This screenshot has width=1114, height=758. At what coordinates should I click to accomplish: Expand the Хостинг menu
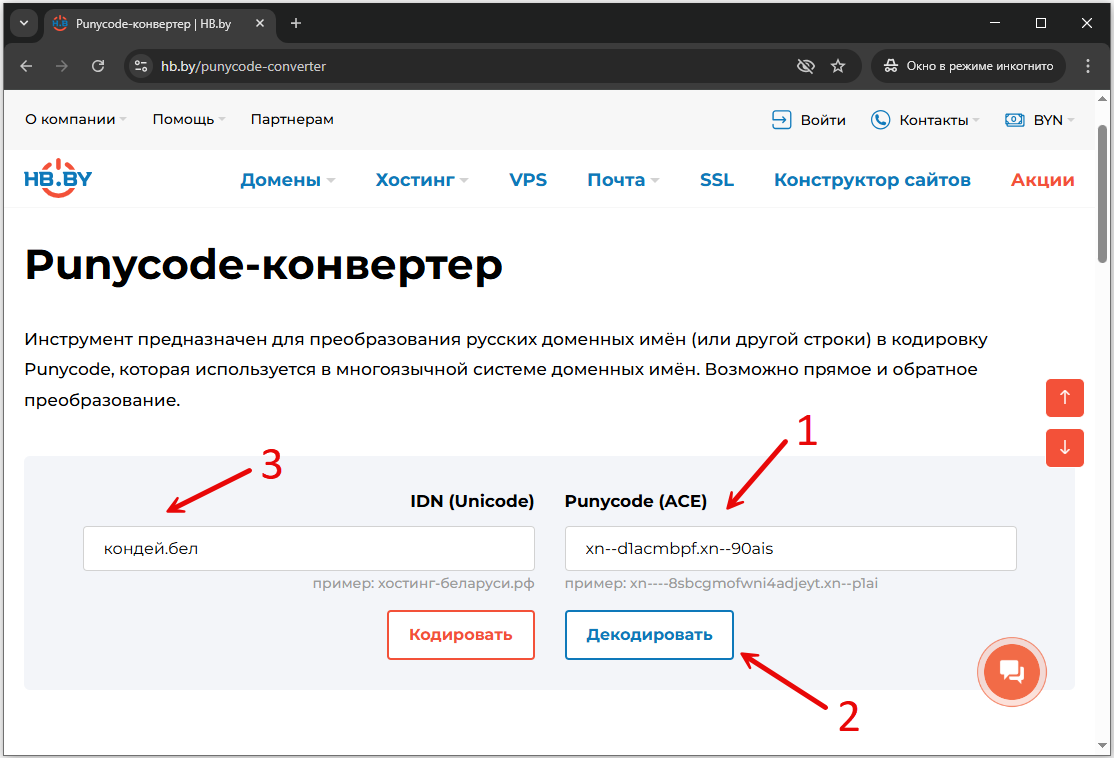tap(421, 180)
